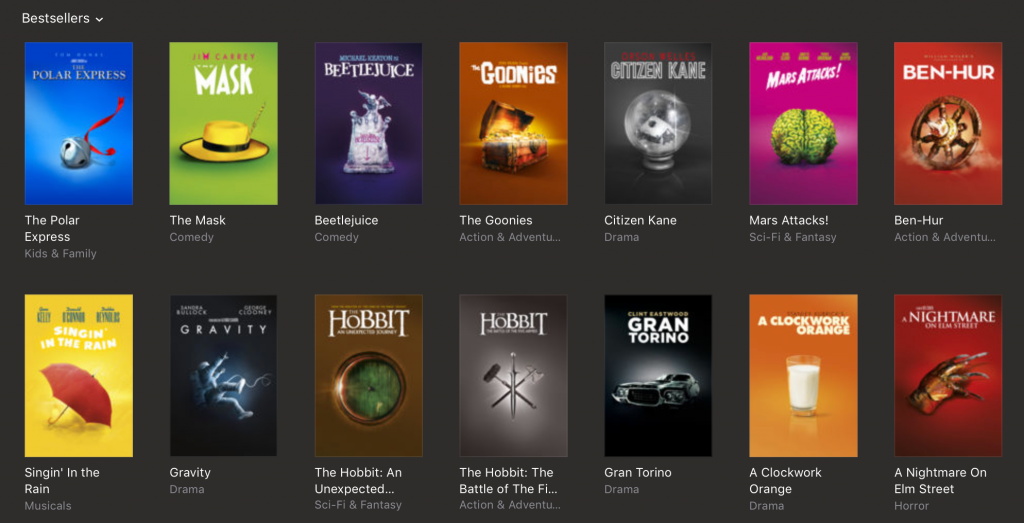The image size is (1024, 523).
Task: Click The Polar Express title text
Action: click(x=52, y=229)
